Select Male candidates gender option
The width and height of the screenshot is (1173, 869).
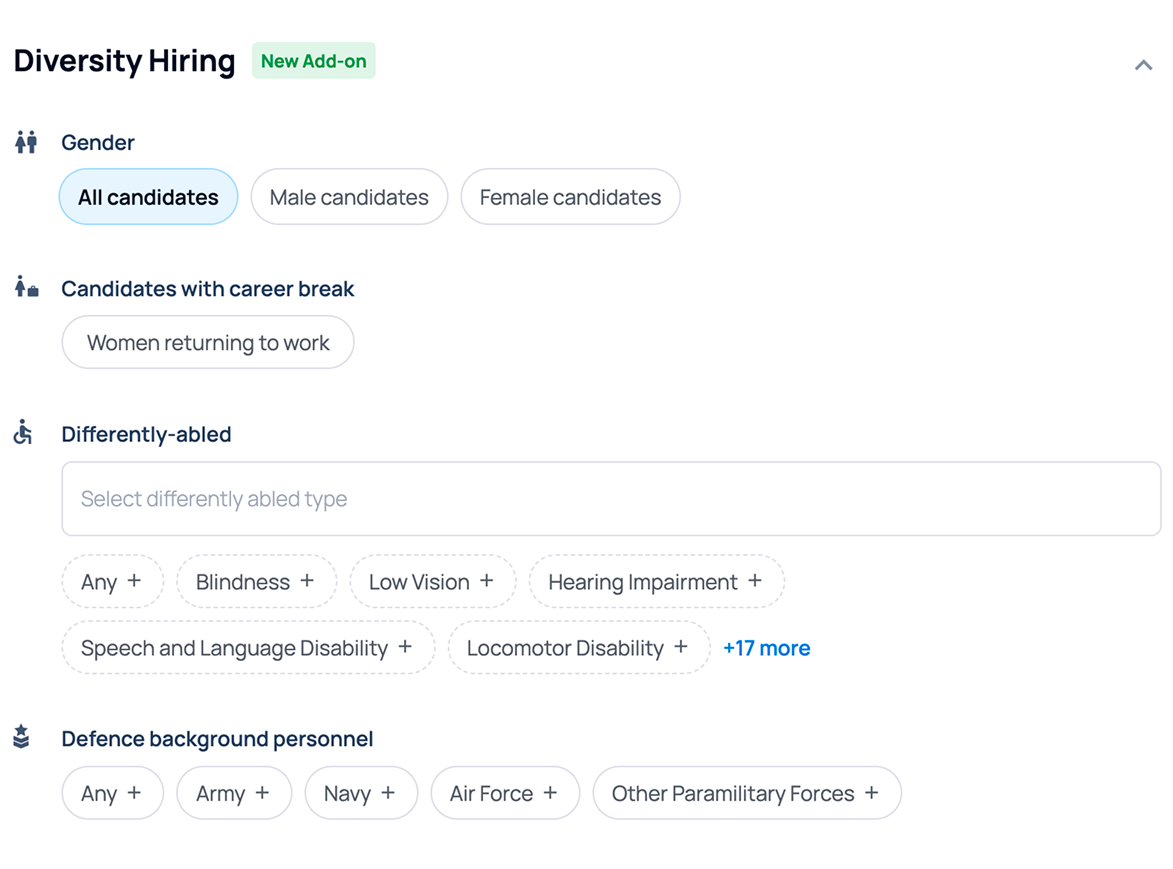[349, 197]
